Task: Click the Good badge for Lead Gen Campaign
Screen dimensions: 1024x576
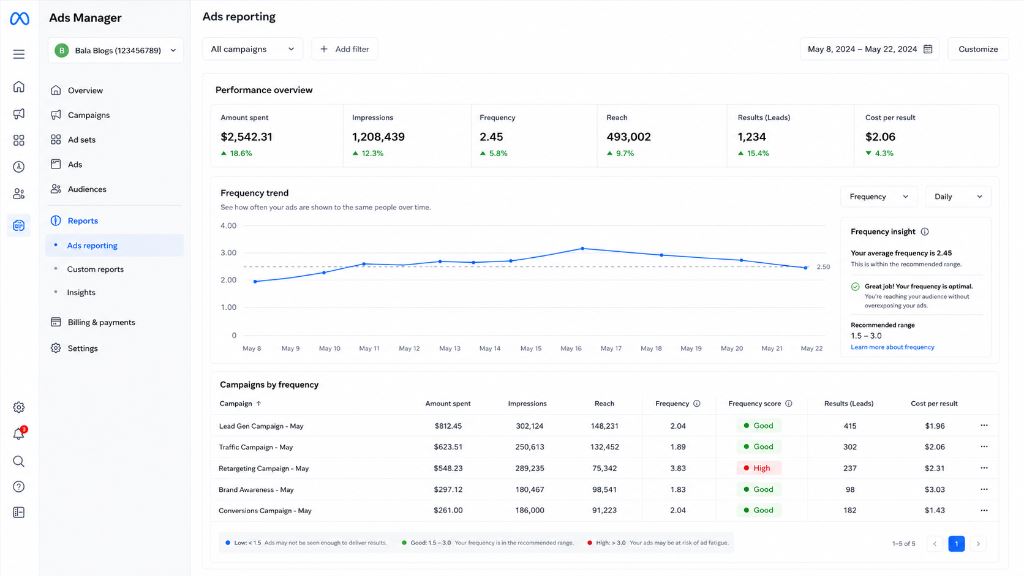Action: click(758, 426)
